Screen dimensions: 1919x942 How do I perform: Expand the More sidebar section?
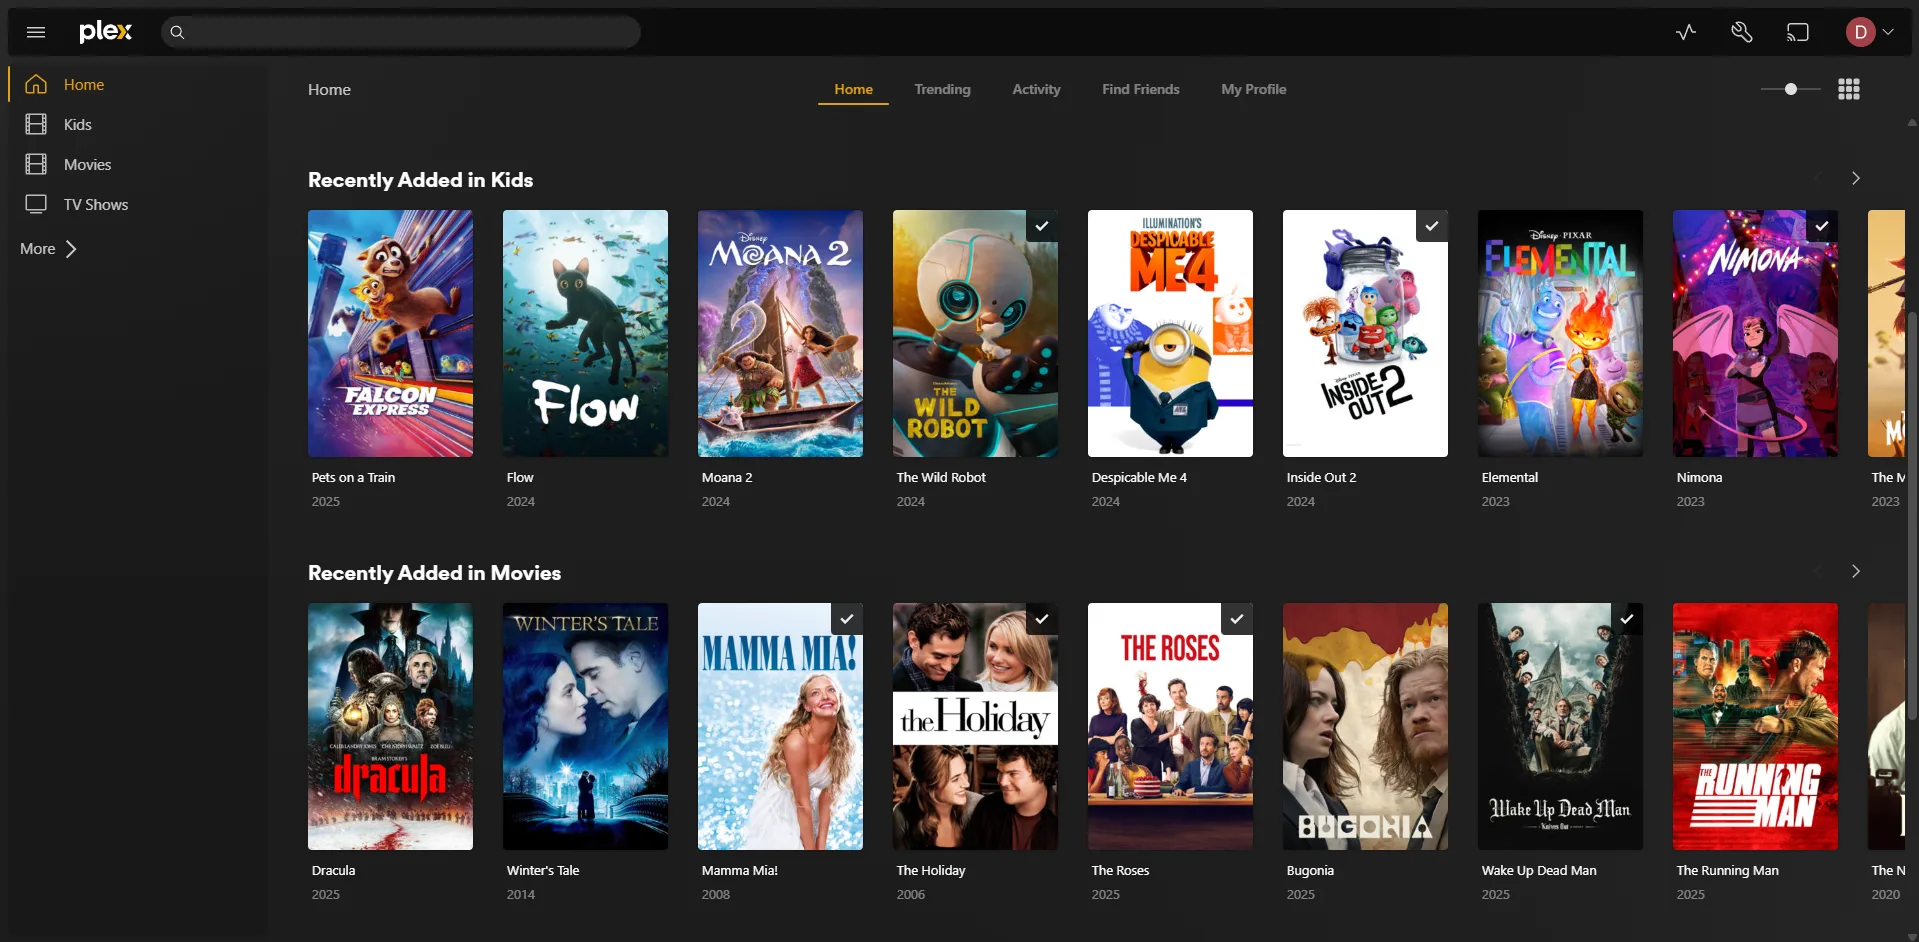coord(48,249)
